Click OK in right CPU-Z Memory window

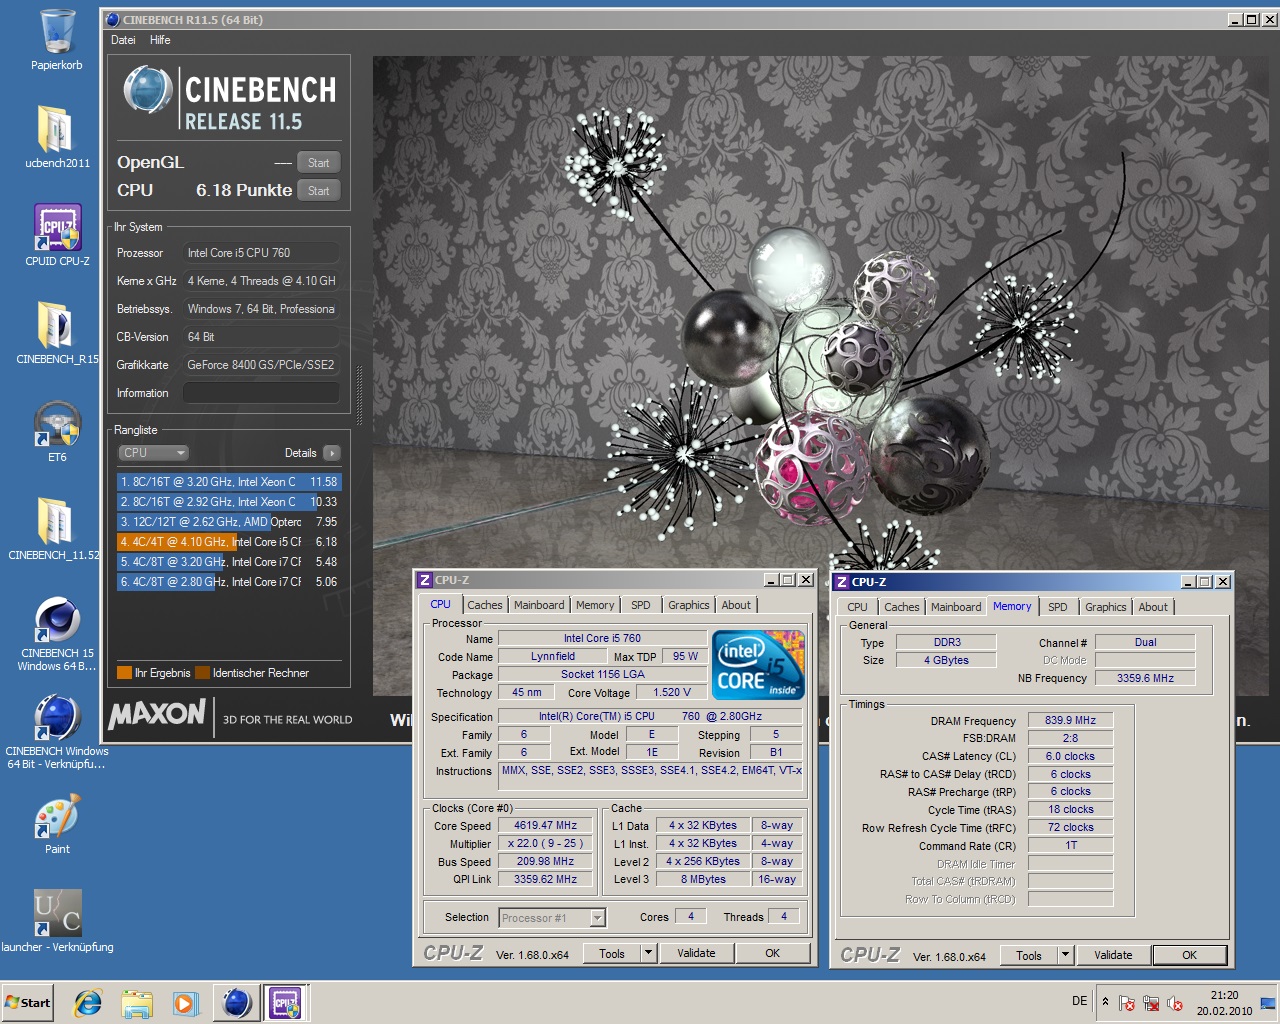pyautogui.click(x=1189, y=956)
